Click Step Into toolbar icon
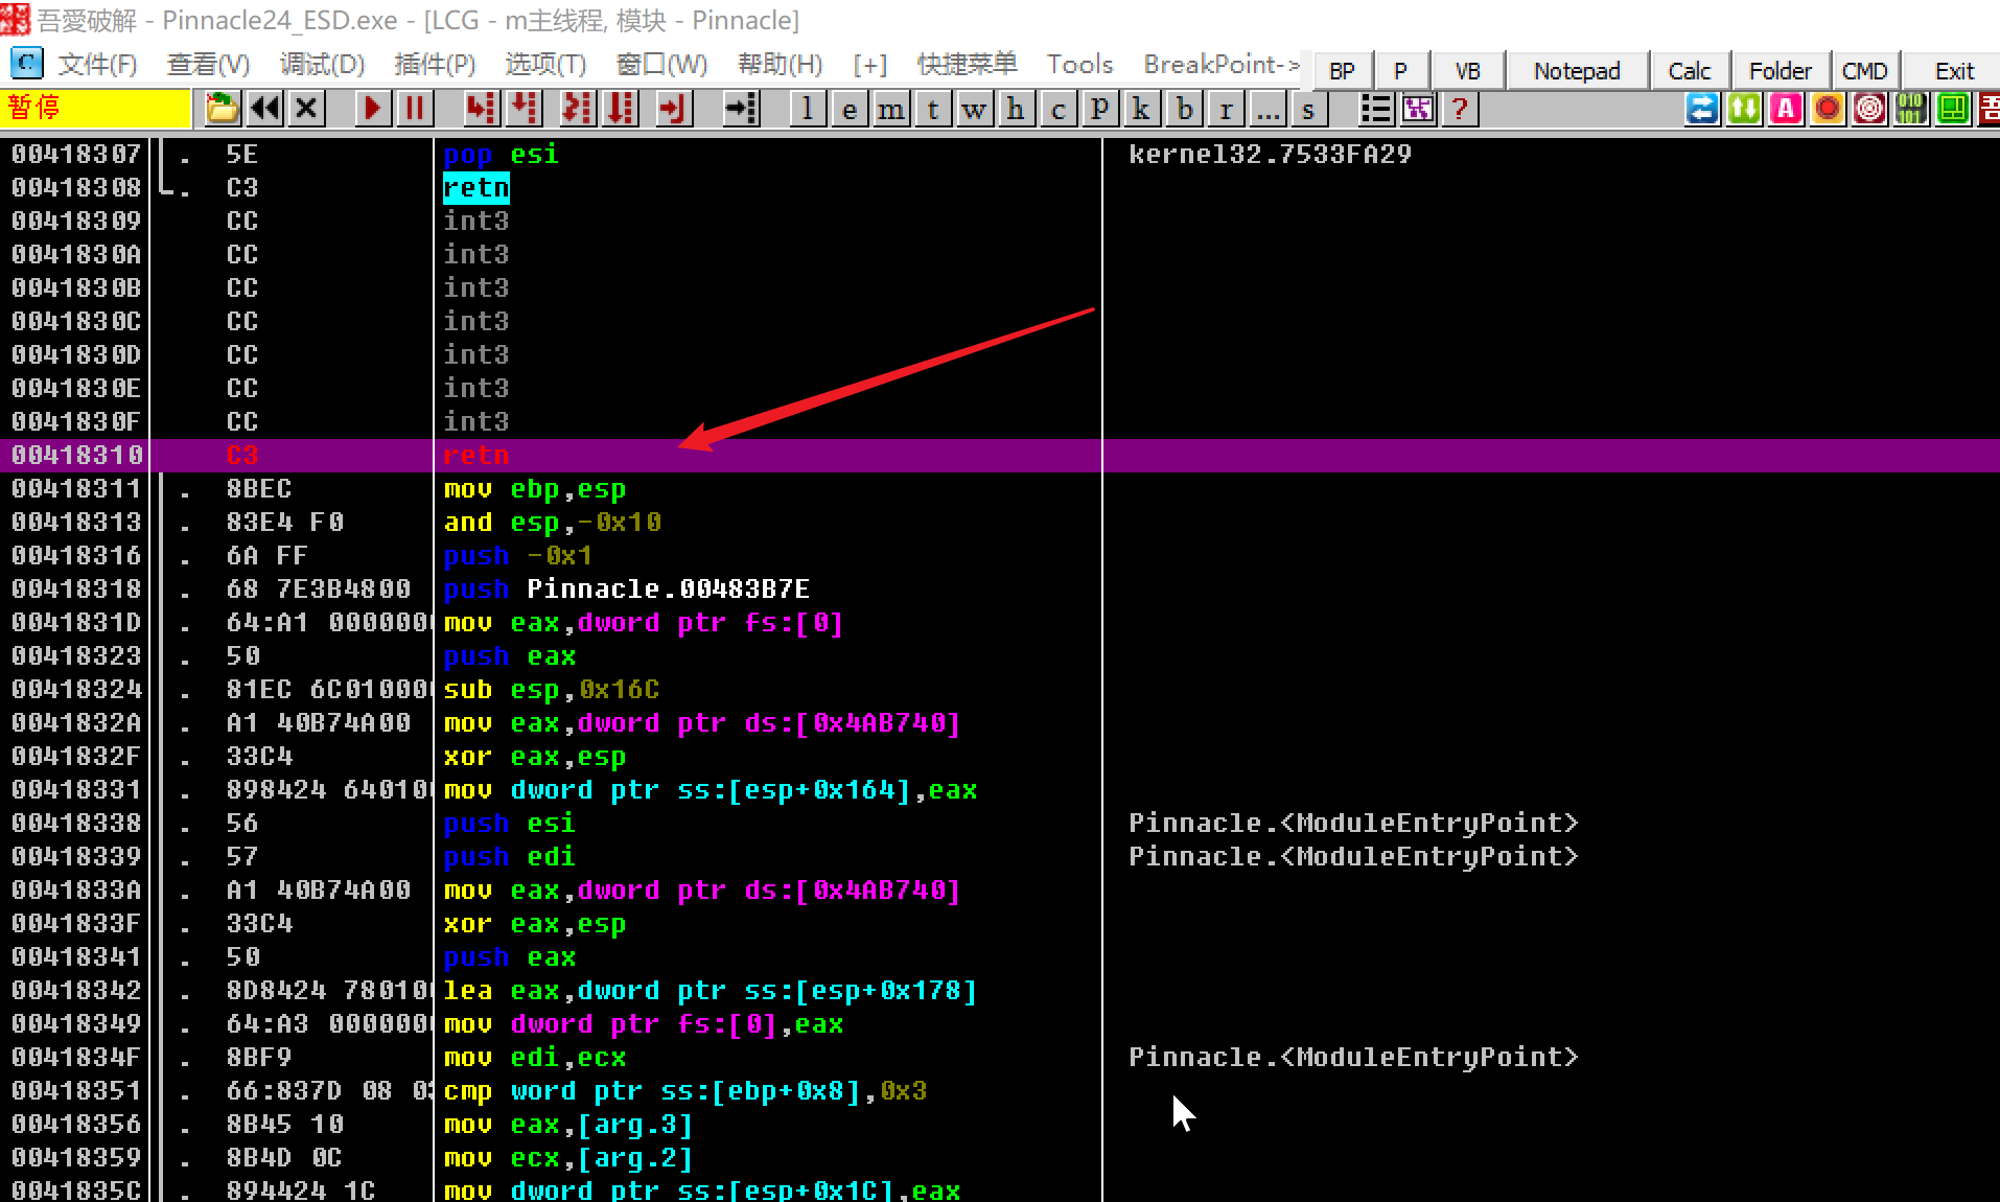 pyautogui.click(x=480, y=108)
